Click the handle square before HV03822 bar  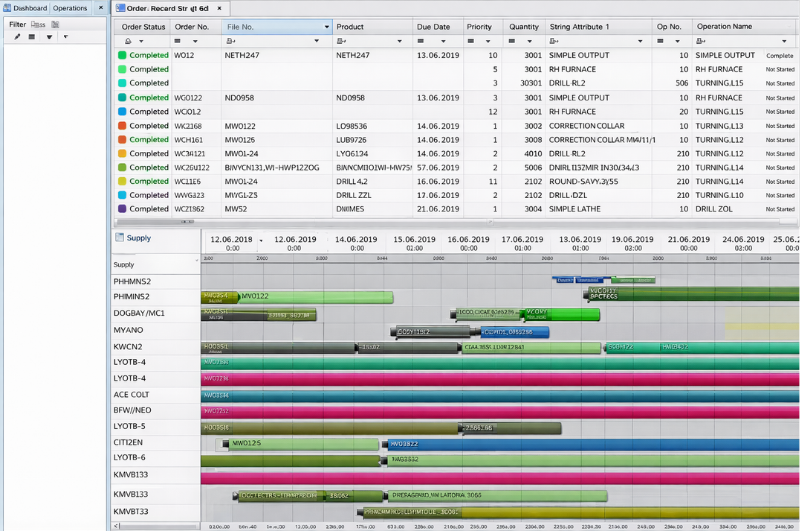point(385,444)
